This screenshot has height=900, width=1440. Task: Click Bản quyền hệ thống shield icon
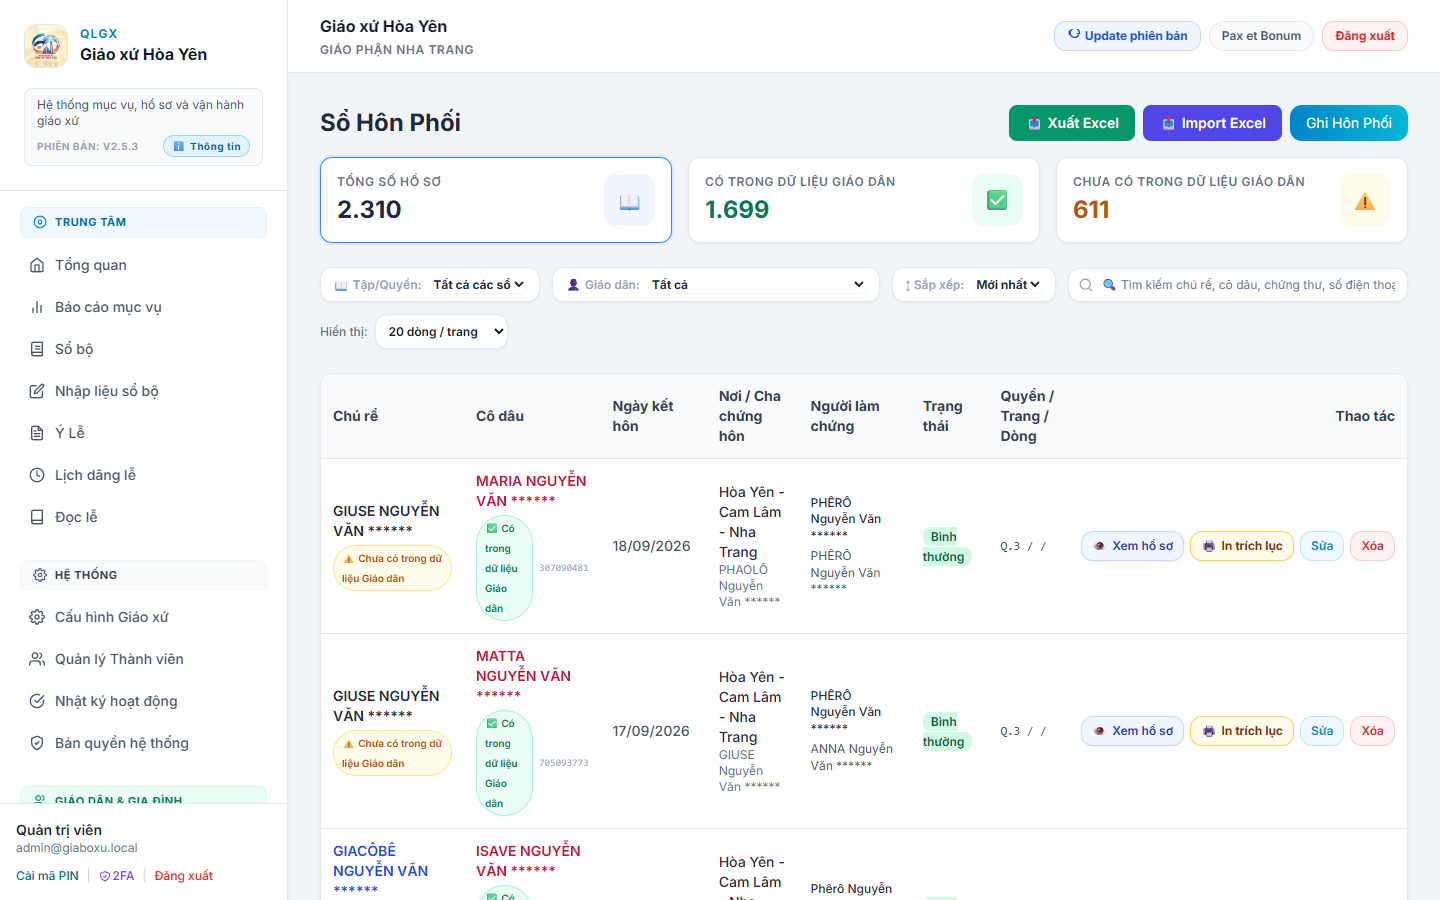tap(37, 743)
